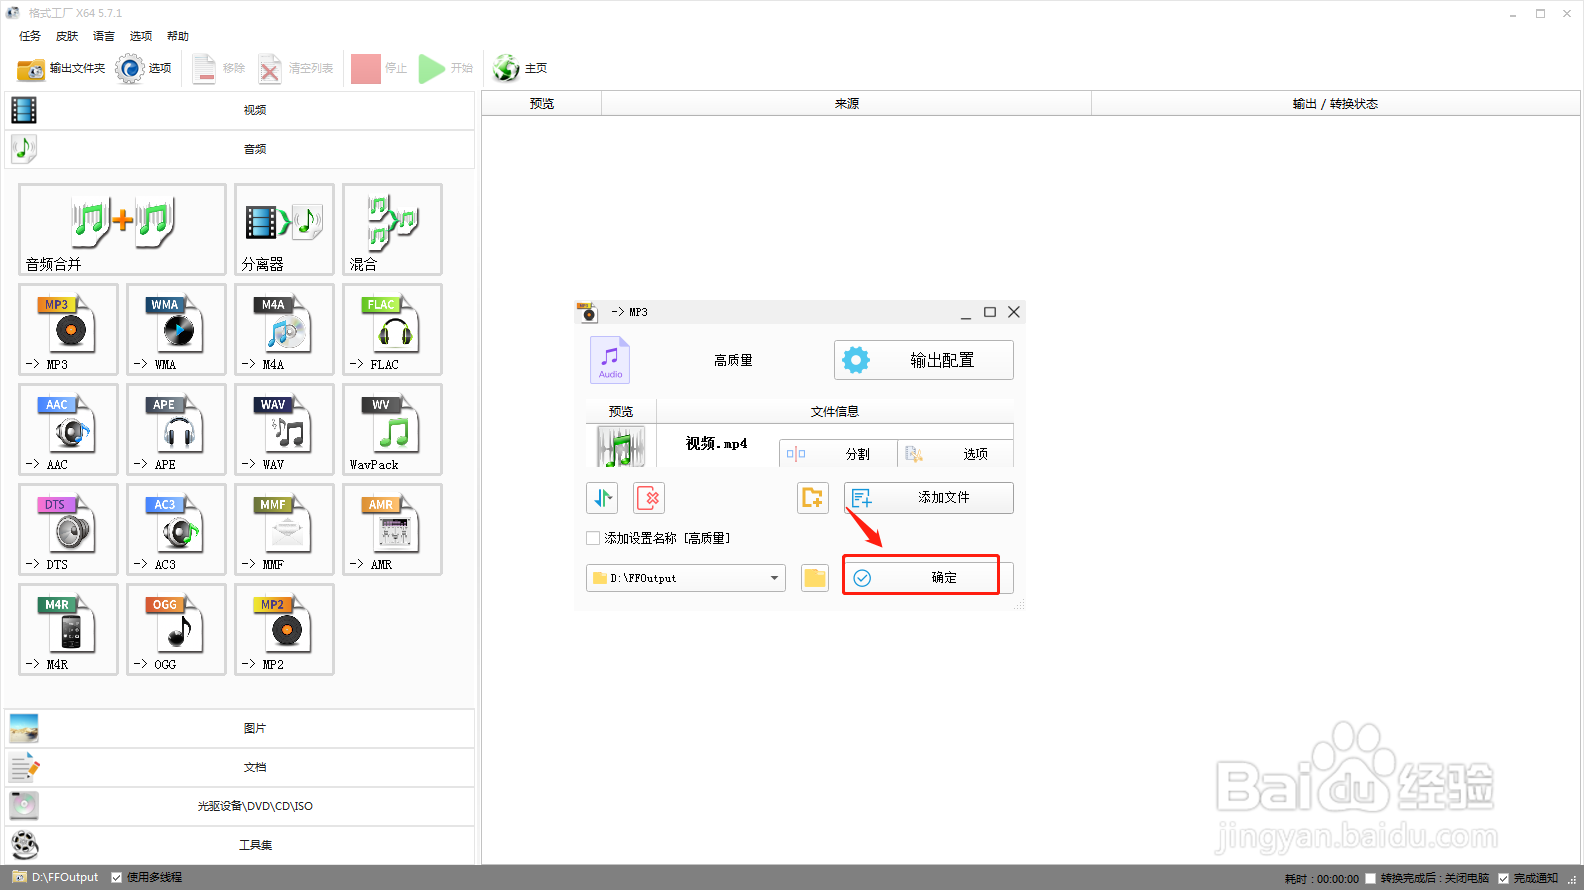The image size is (1584, 890).
Task: Collapse the 音频 category panel
Action: tap(240, 149)
